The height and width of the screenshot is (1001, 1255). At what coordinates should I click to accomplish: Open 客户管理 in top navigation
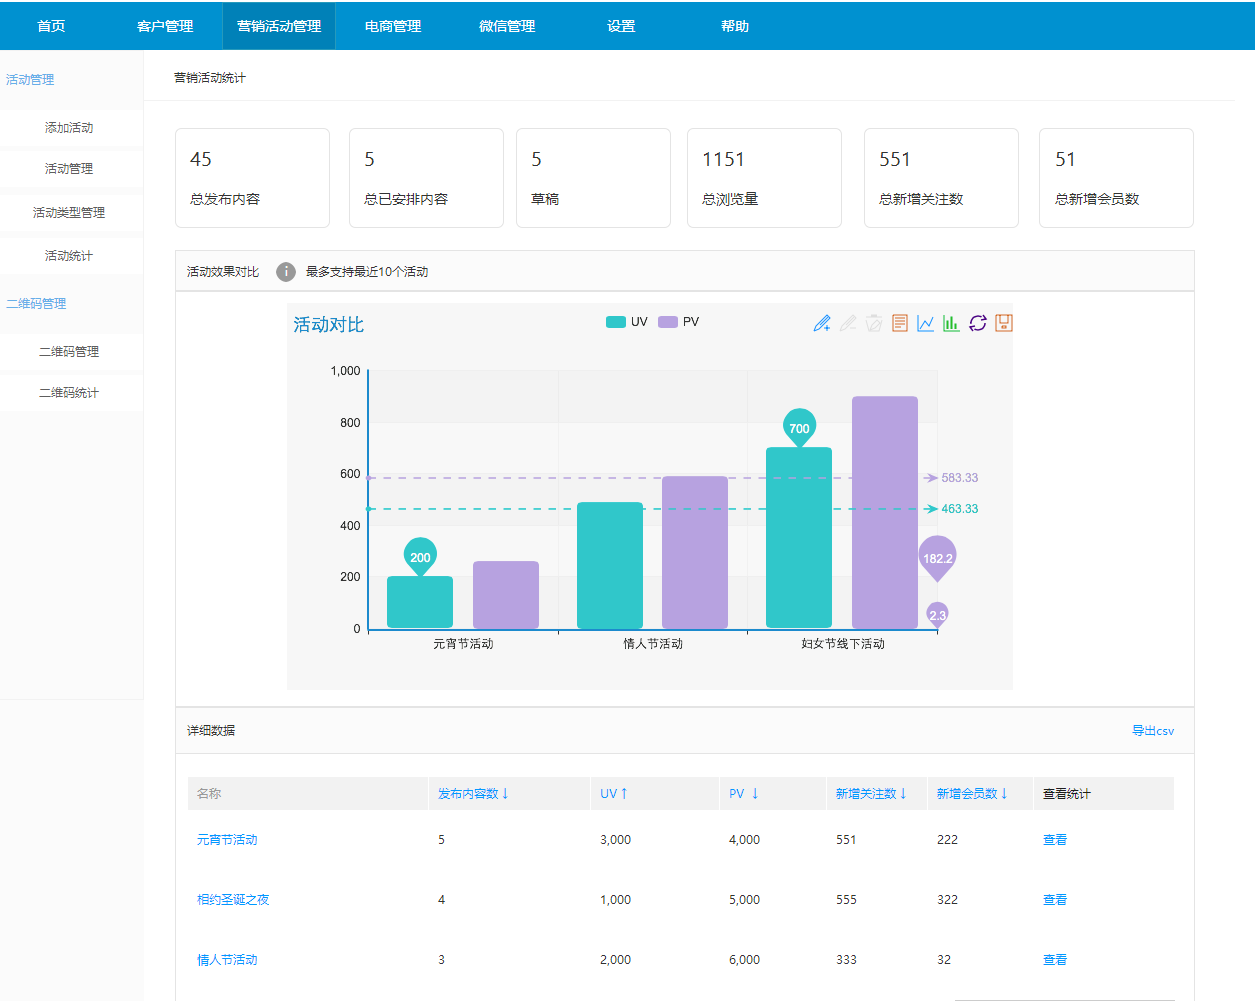(x=165, y=26)
